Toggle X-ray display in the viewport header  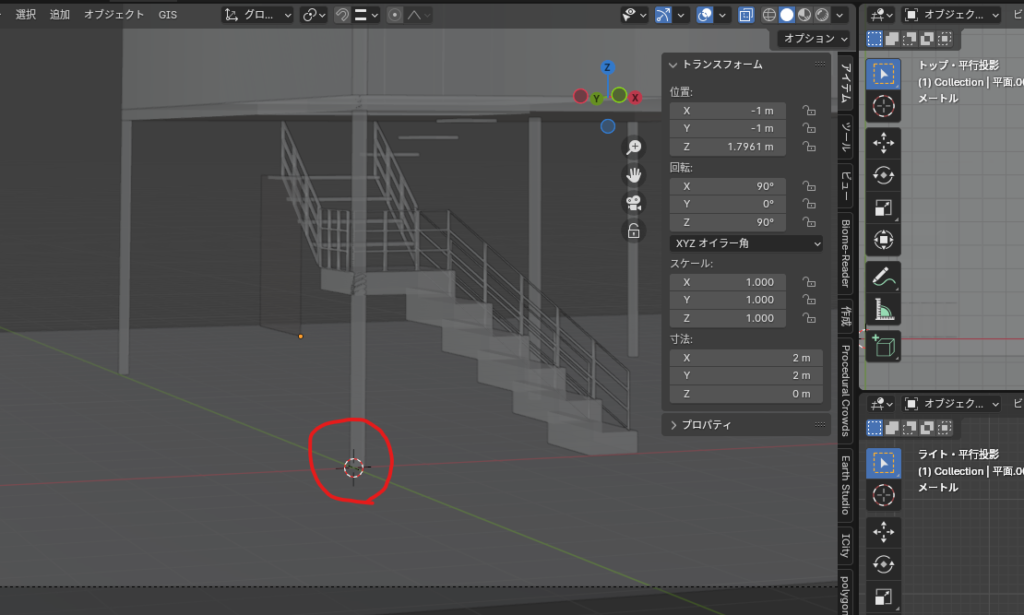pos(746,15)
